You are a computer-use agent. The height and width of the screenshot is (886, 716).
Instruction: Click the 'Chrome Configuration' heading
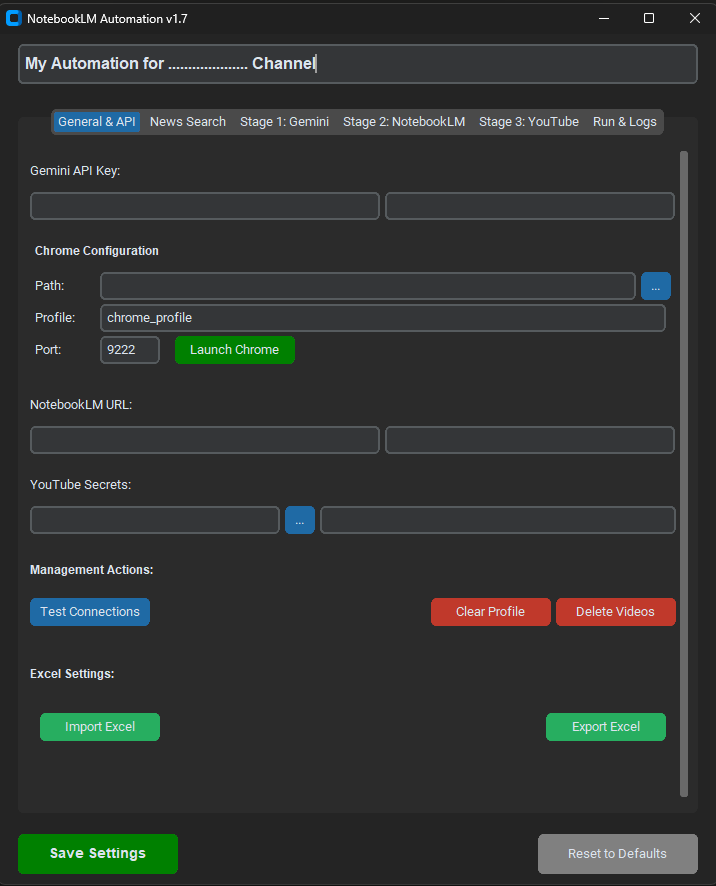pos(97,251)
